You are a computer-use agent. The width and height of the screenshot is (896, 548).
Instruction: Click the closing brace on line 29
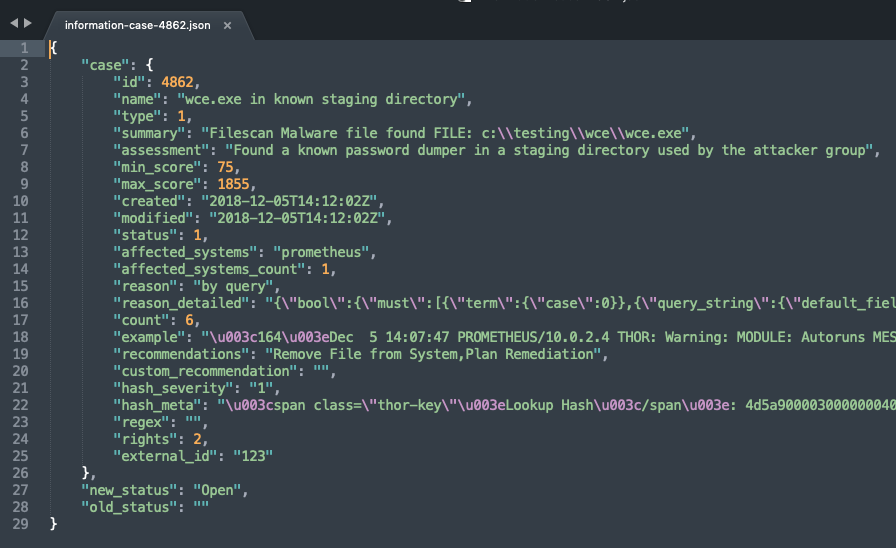coord(53,524)
